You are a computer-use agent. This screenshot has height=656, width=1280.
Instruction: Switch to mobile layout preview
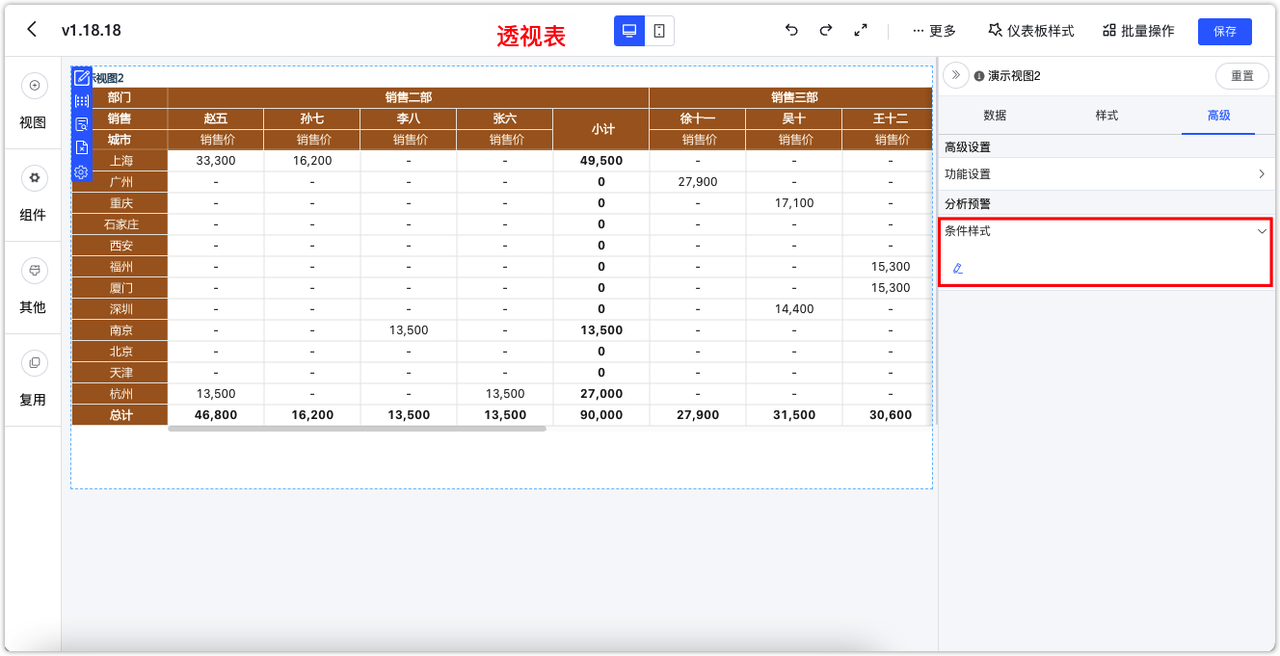pos(659,31)
